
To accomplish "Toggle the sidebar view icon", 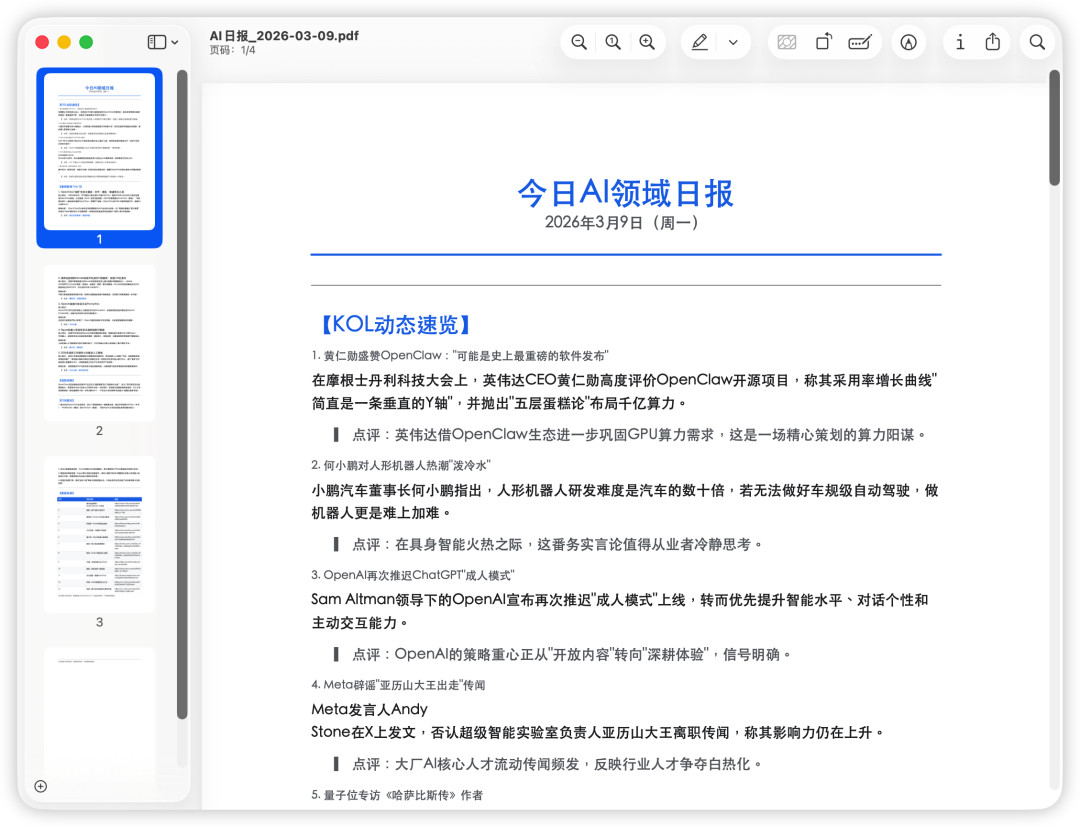I will (x=155, y=42).
